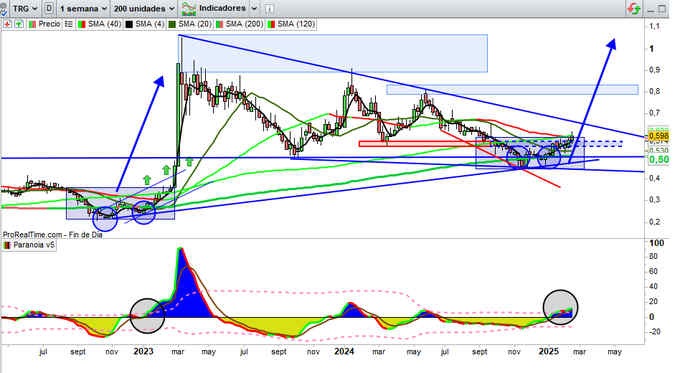Click the Paranoia v5 indicator label
This screenshot has height=373, width=680.
pos(34,245)
